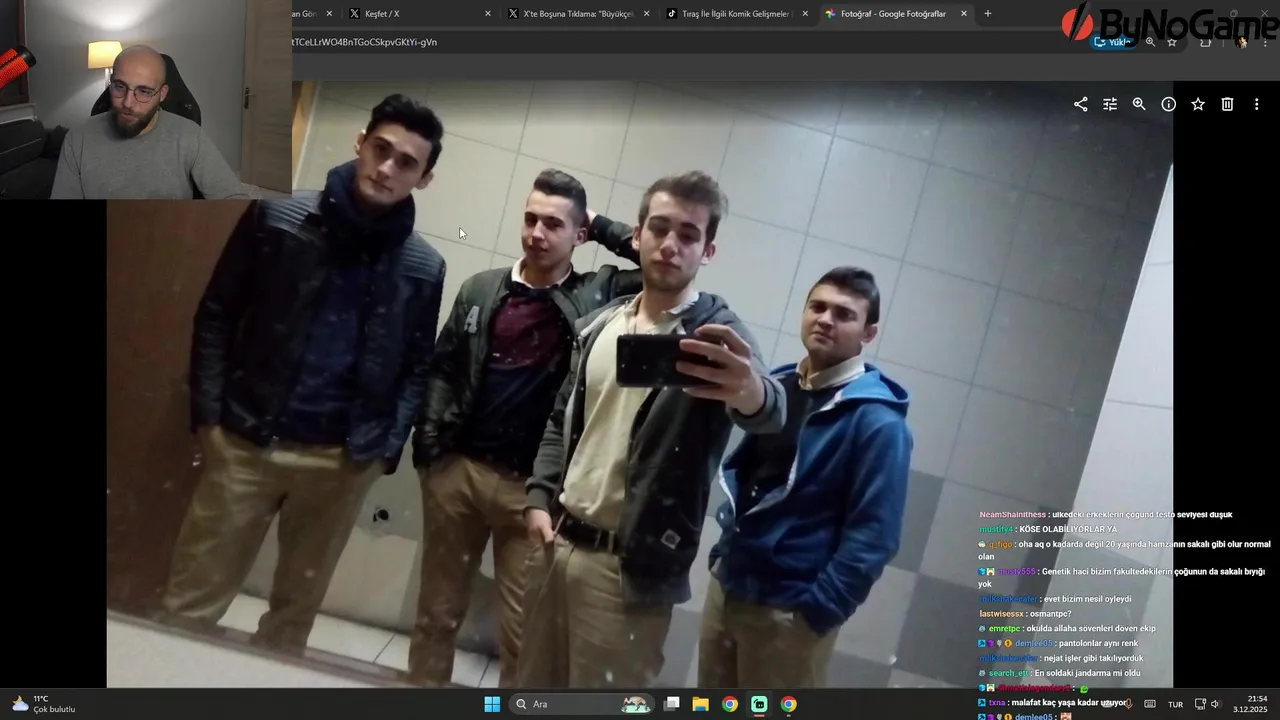1280x720 pixels.
Task: Click the taskbar Ara search box
Action: (582, 704)
